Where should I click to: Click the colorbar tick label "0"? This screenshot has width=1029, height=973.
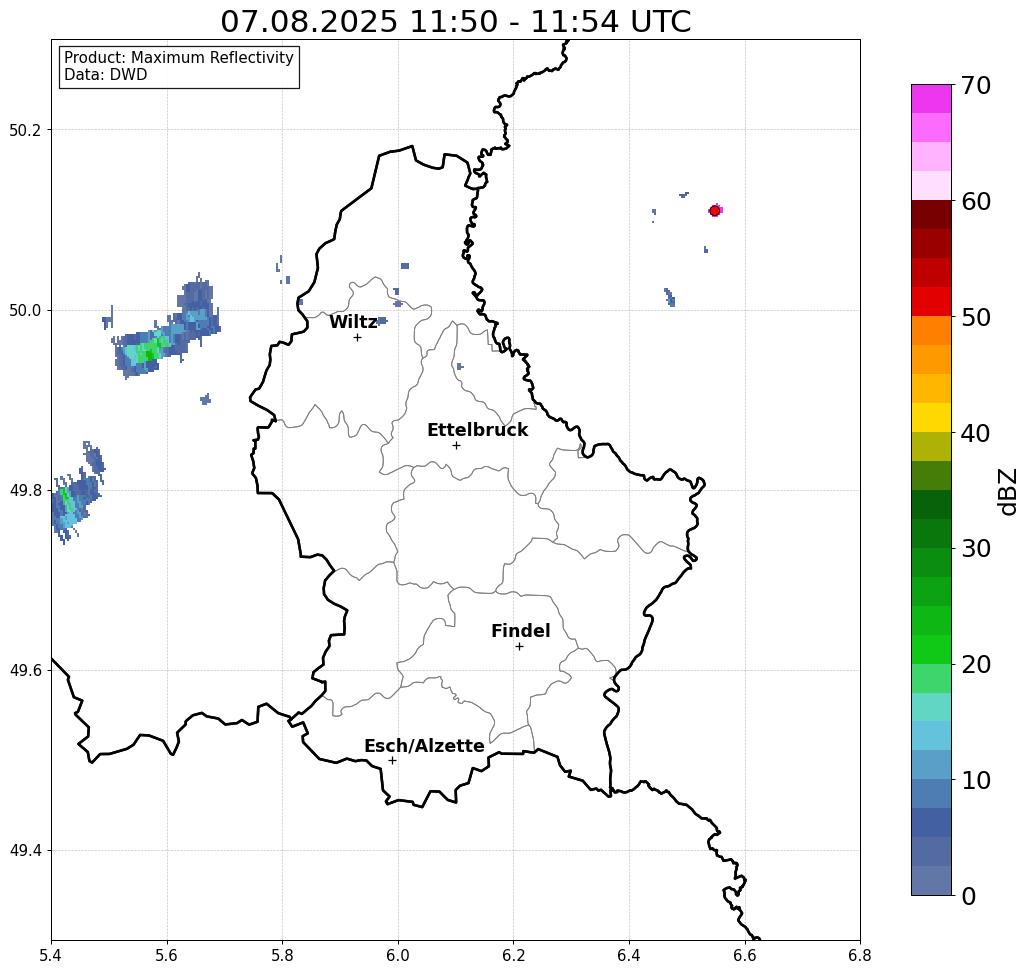click(969, 896)
